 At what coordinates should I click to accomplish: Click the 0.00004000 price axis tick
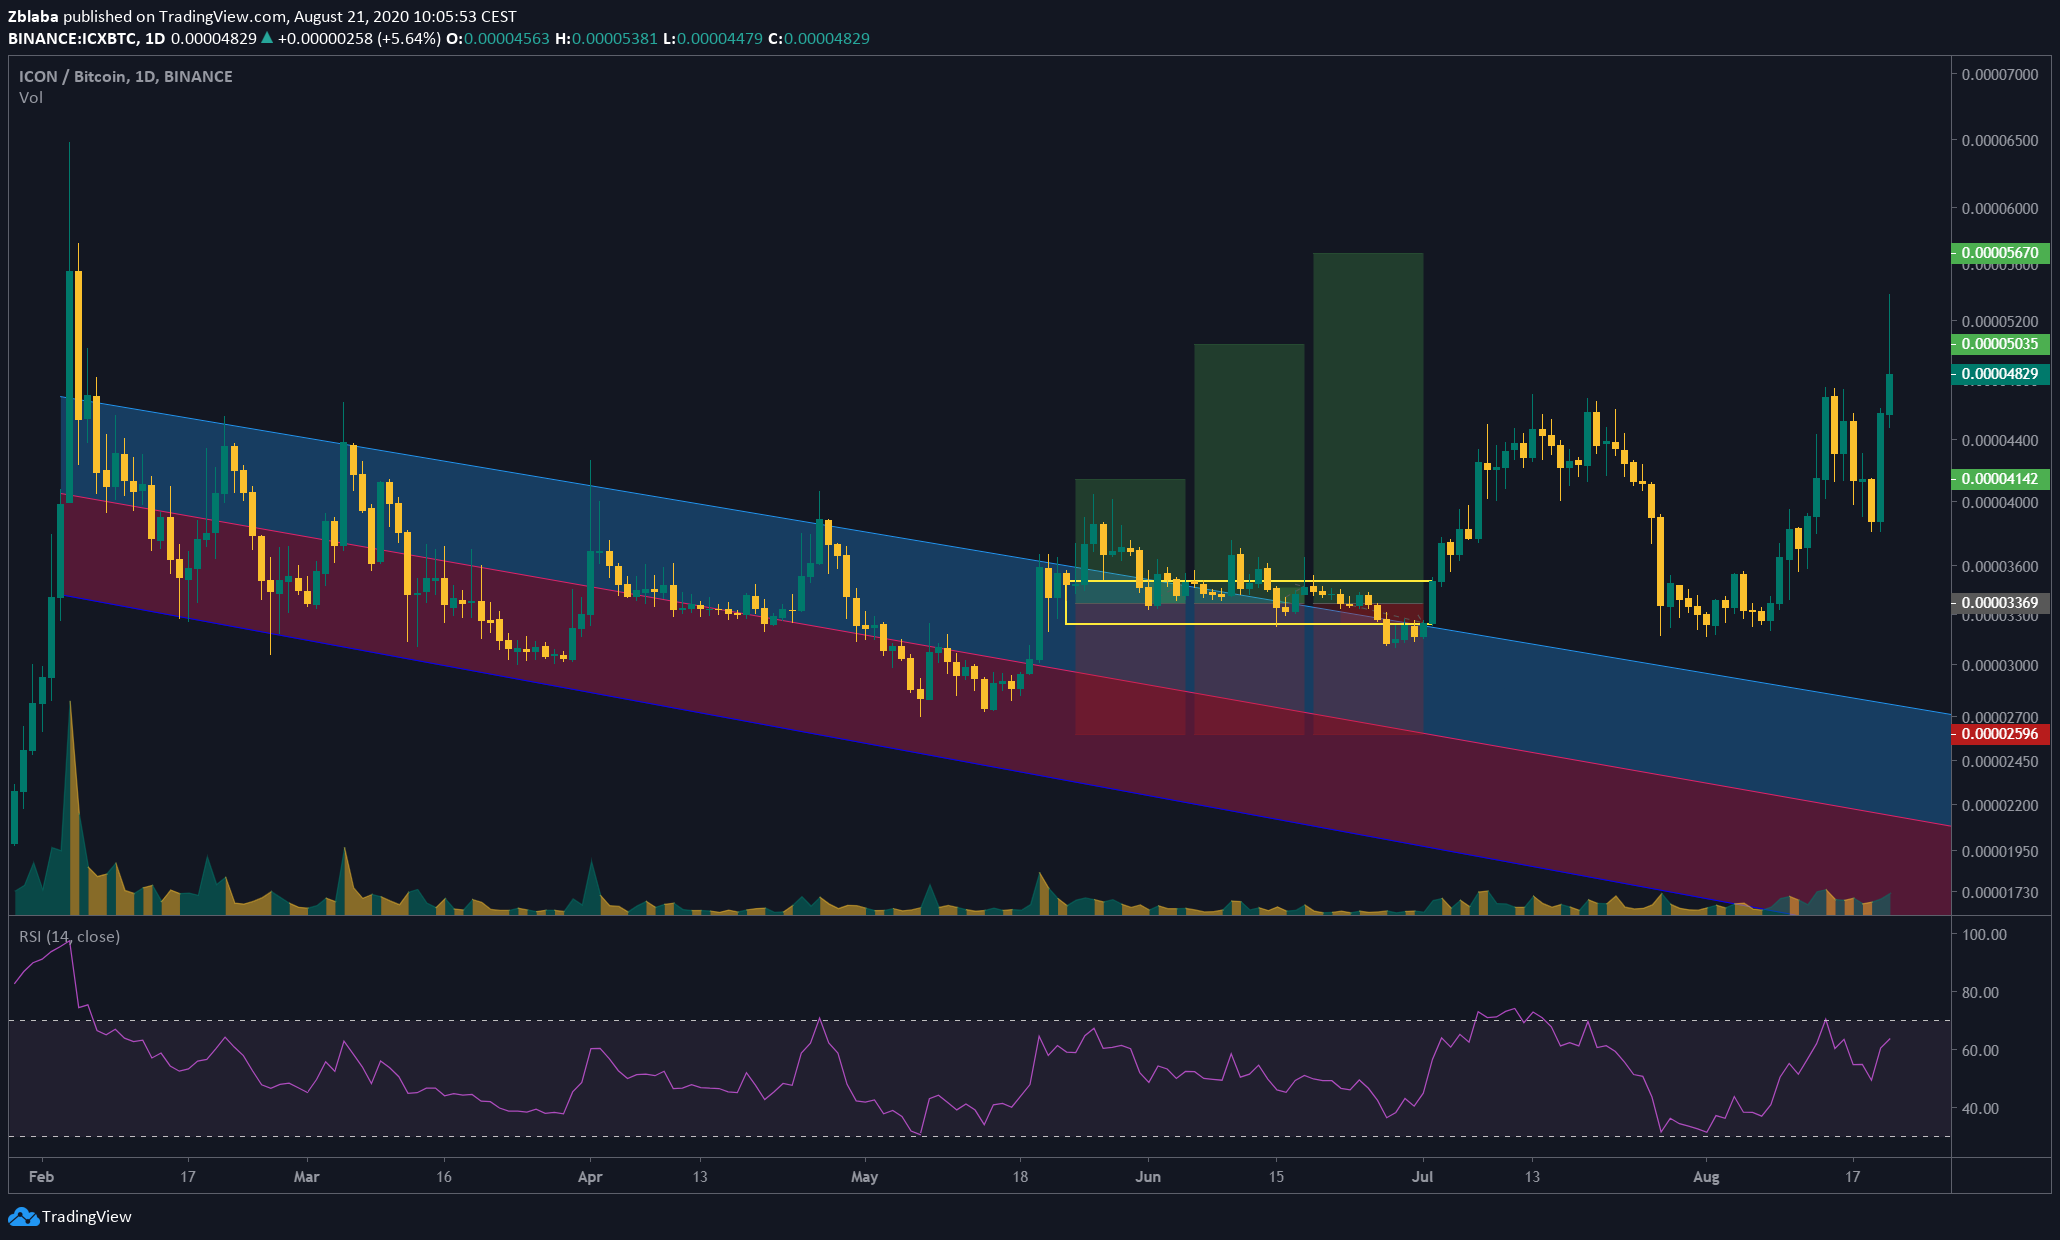(x=2000, y=503)
